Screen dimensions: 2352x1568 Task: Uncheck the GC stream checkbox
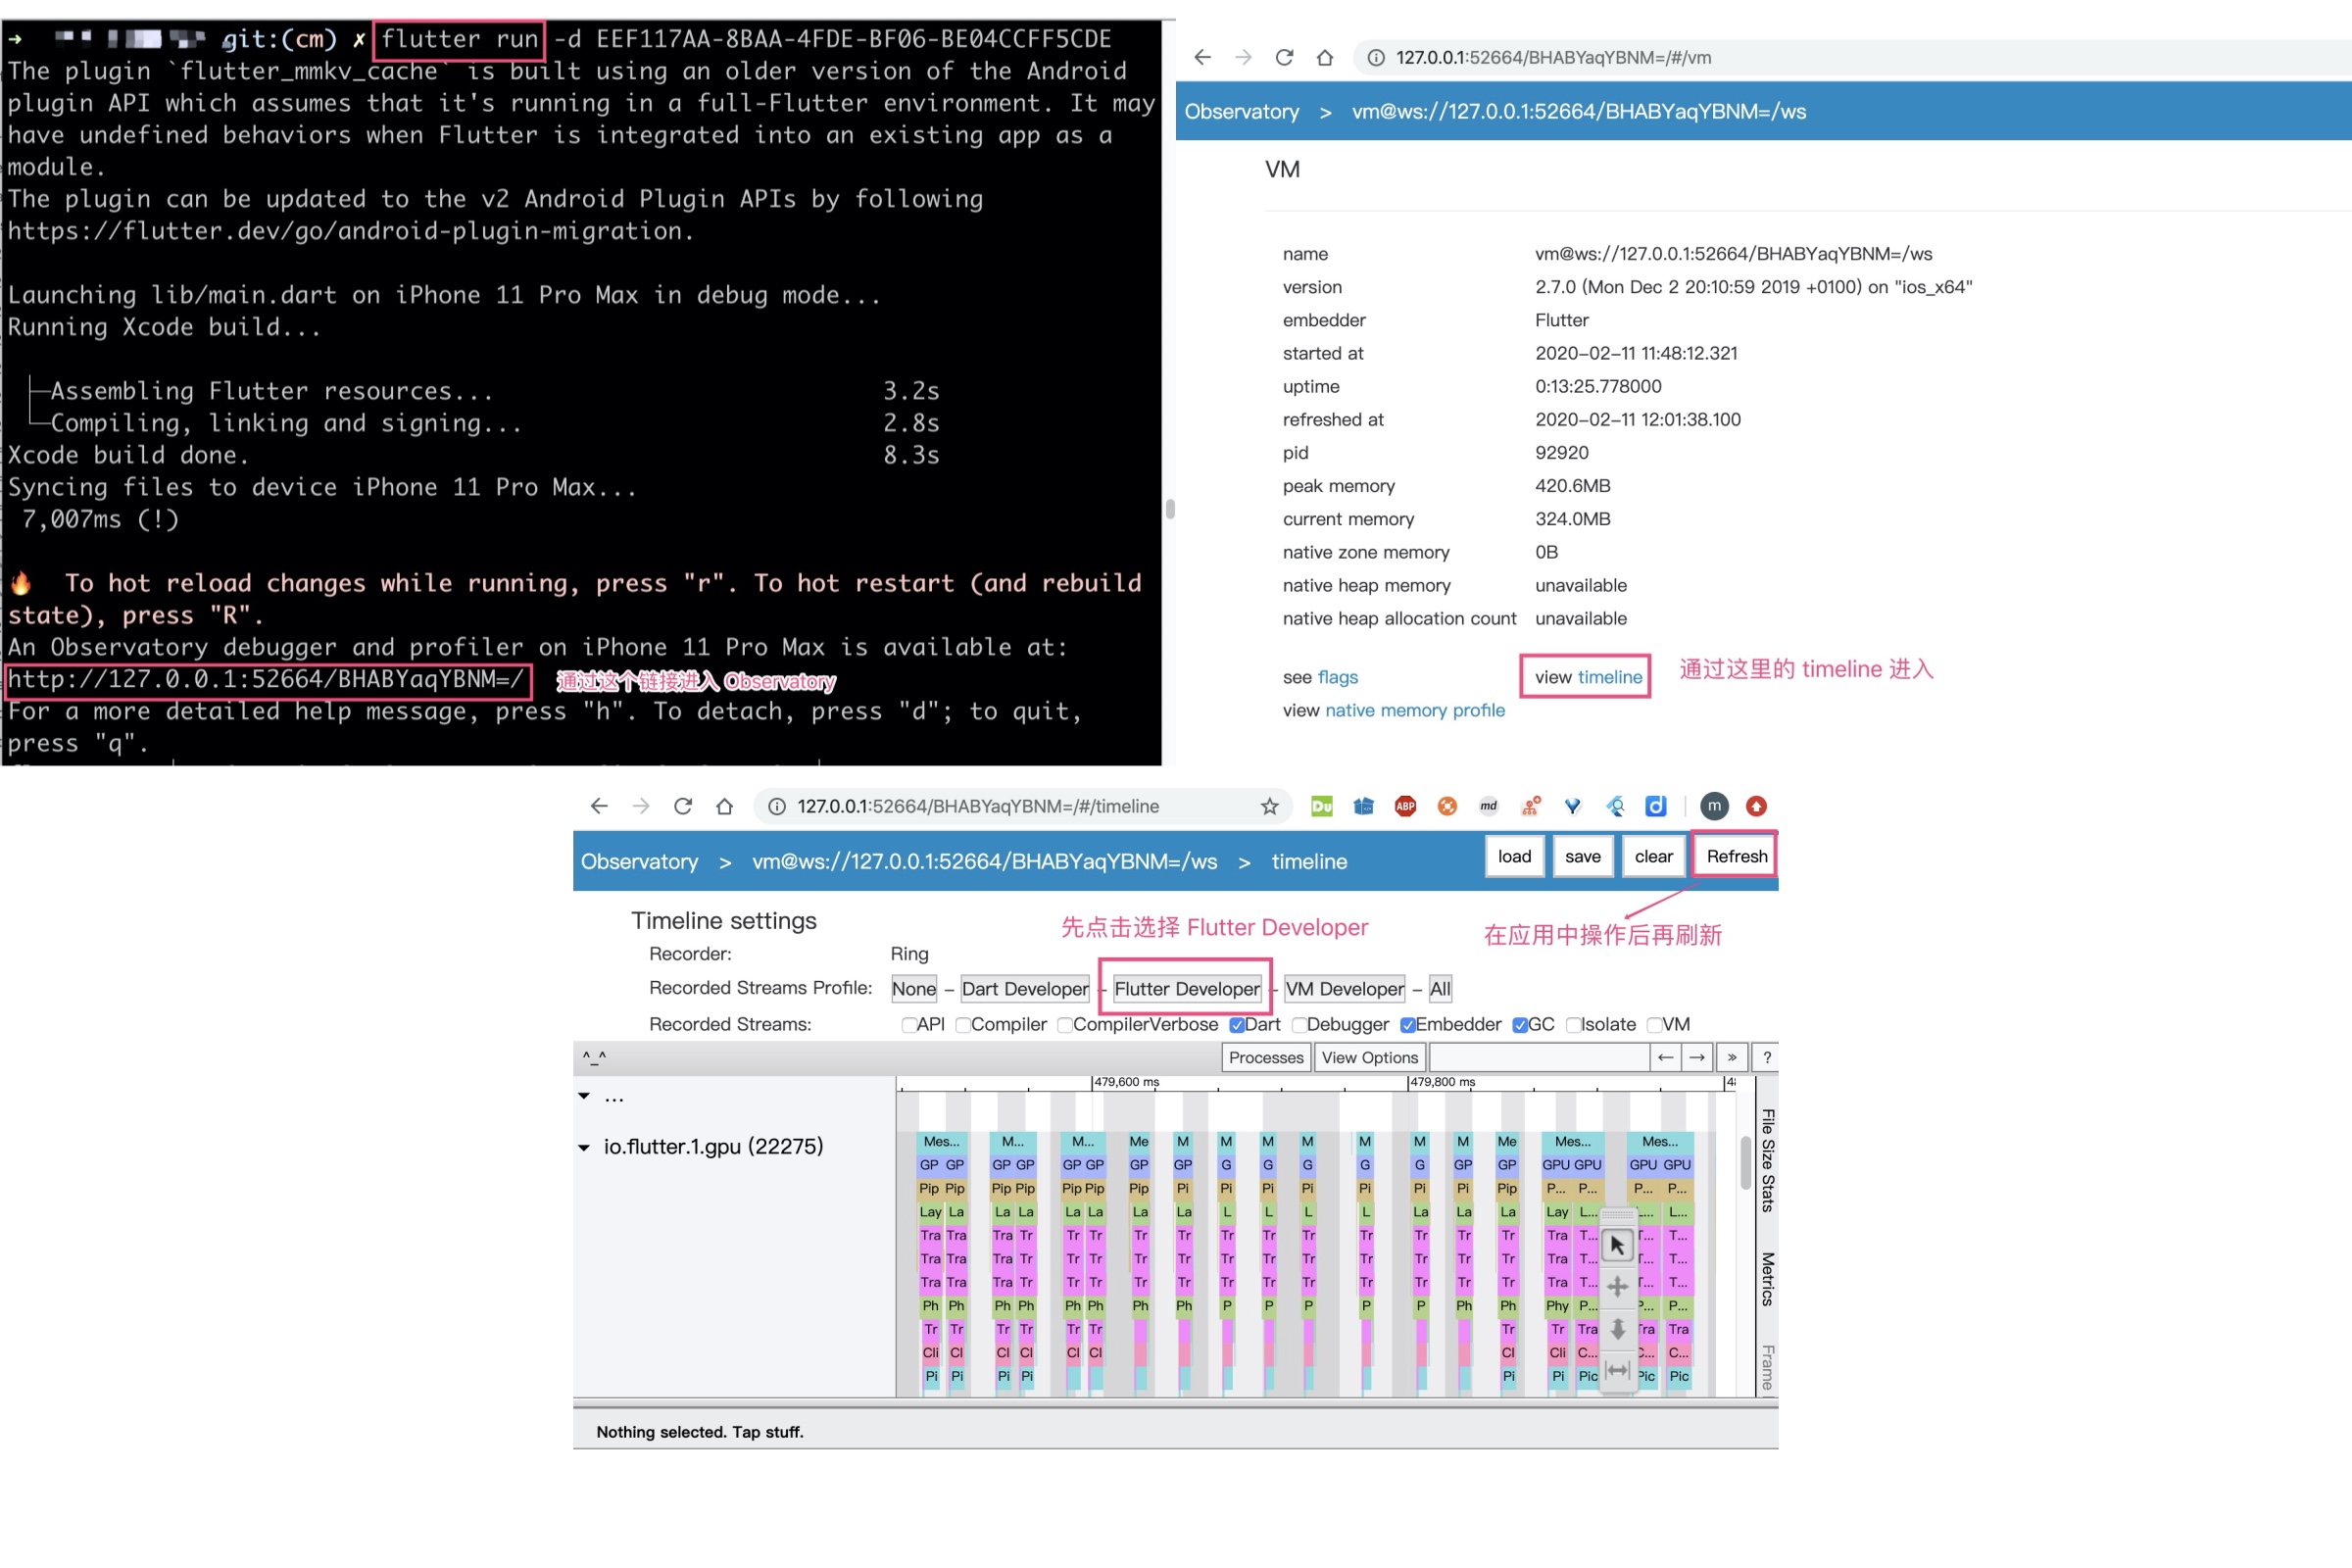[x=1520, y=1024]
